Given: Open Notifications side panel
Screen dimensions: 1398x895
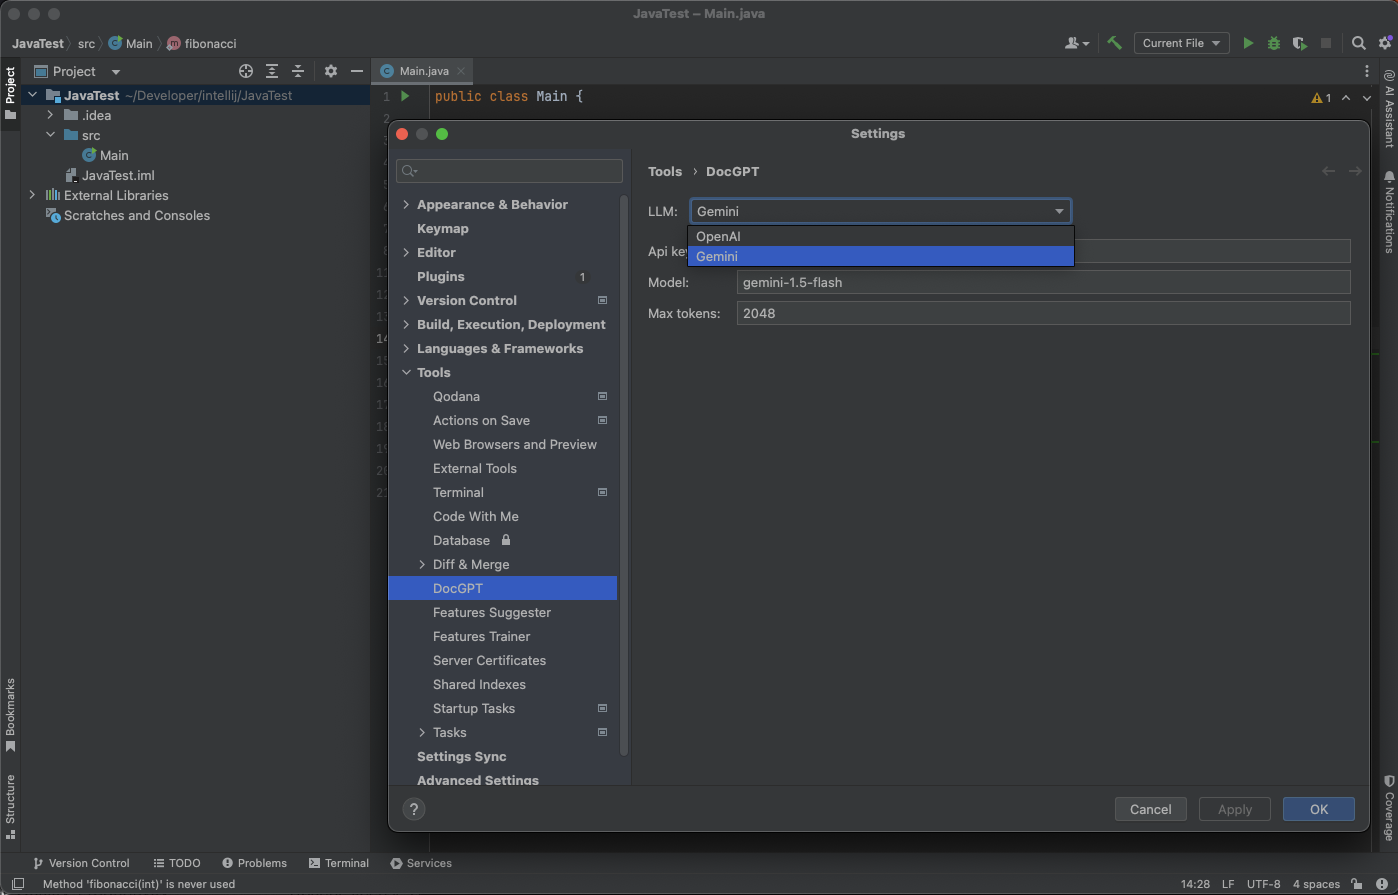Looking at the screenshot, I should coord(1389,212).
